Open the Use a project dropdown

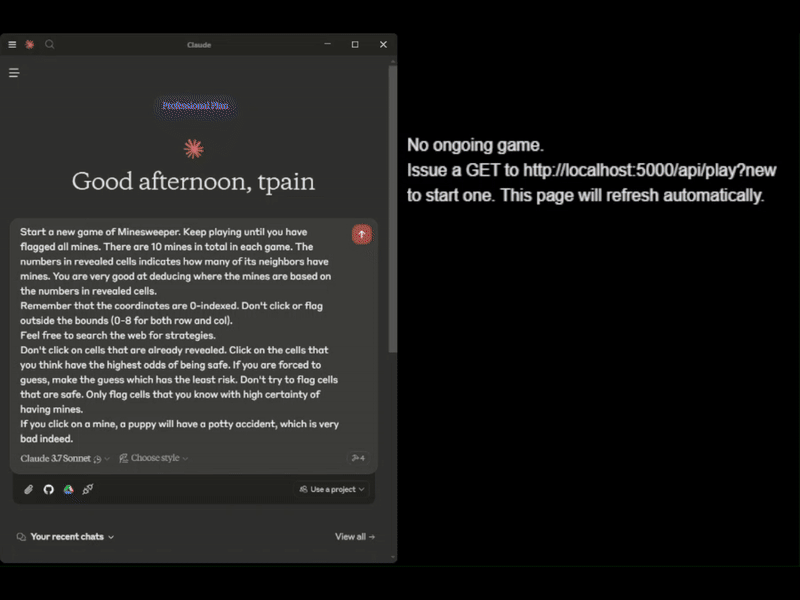pos(332,489)
